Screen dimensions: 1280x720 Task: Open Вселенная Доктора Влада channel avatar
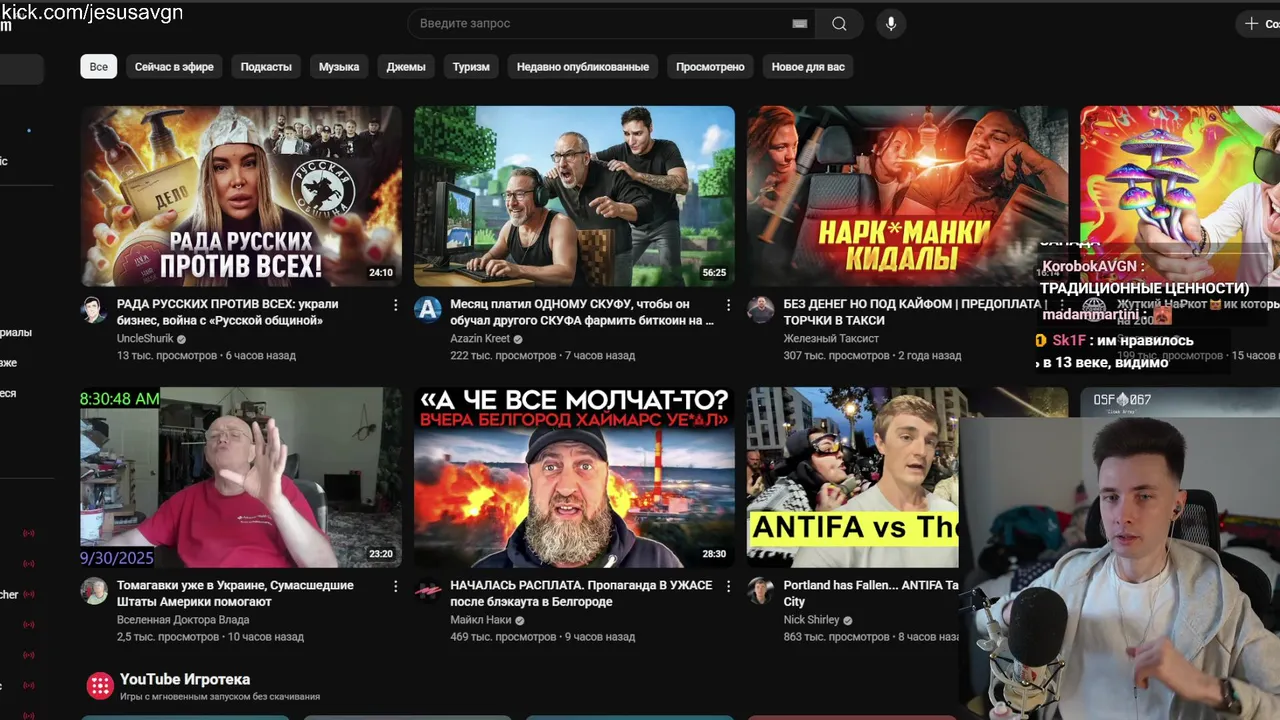point(94,591)
